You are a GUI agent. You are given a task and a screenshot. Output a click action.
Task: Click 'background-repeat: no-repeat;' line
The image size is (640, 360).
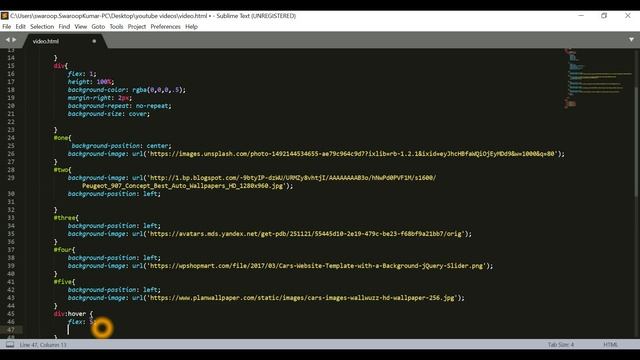[x=120, y=106]
